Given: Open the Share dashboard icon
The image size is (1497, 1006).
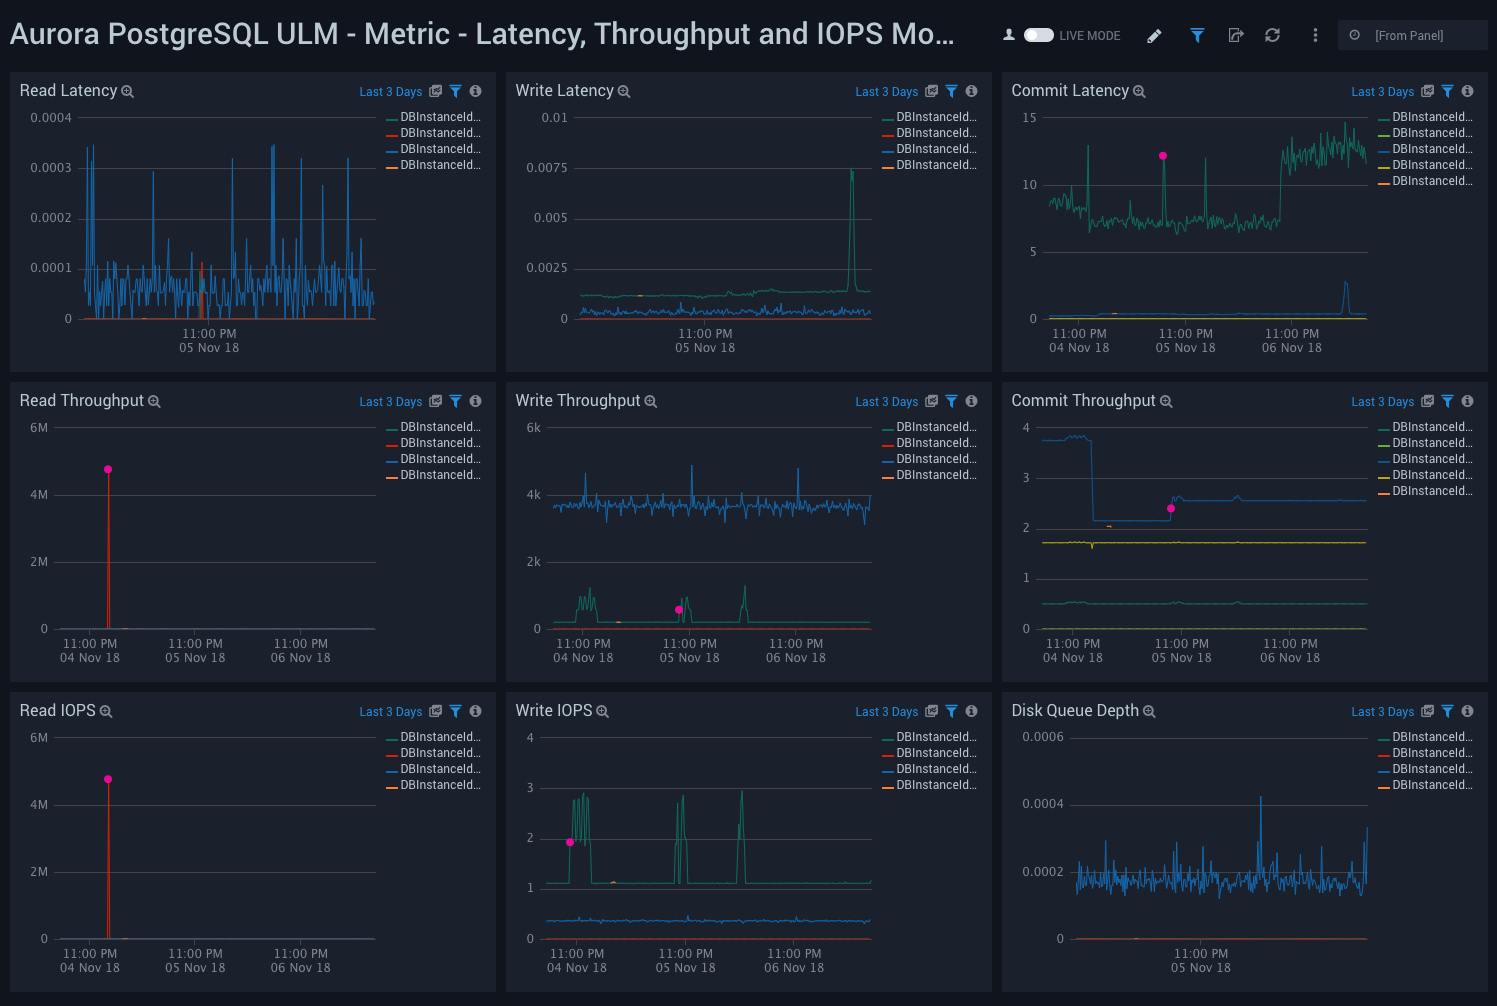Looking at the screenshot, I should (x=1236, y=34).
